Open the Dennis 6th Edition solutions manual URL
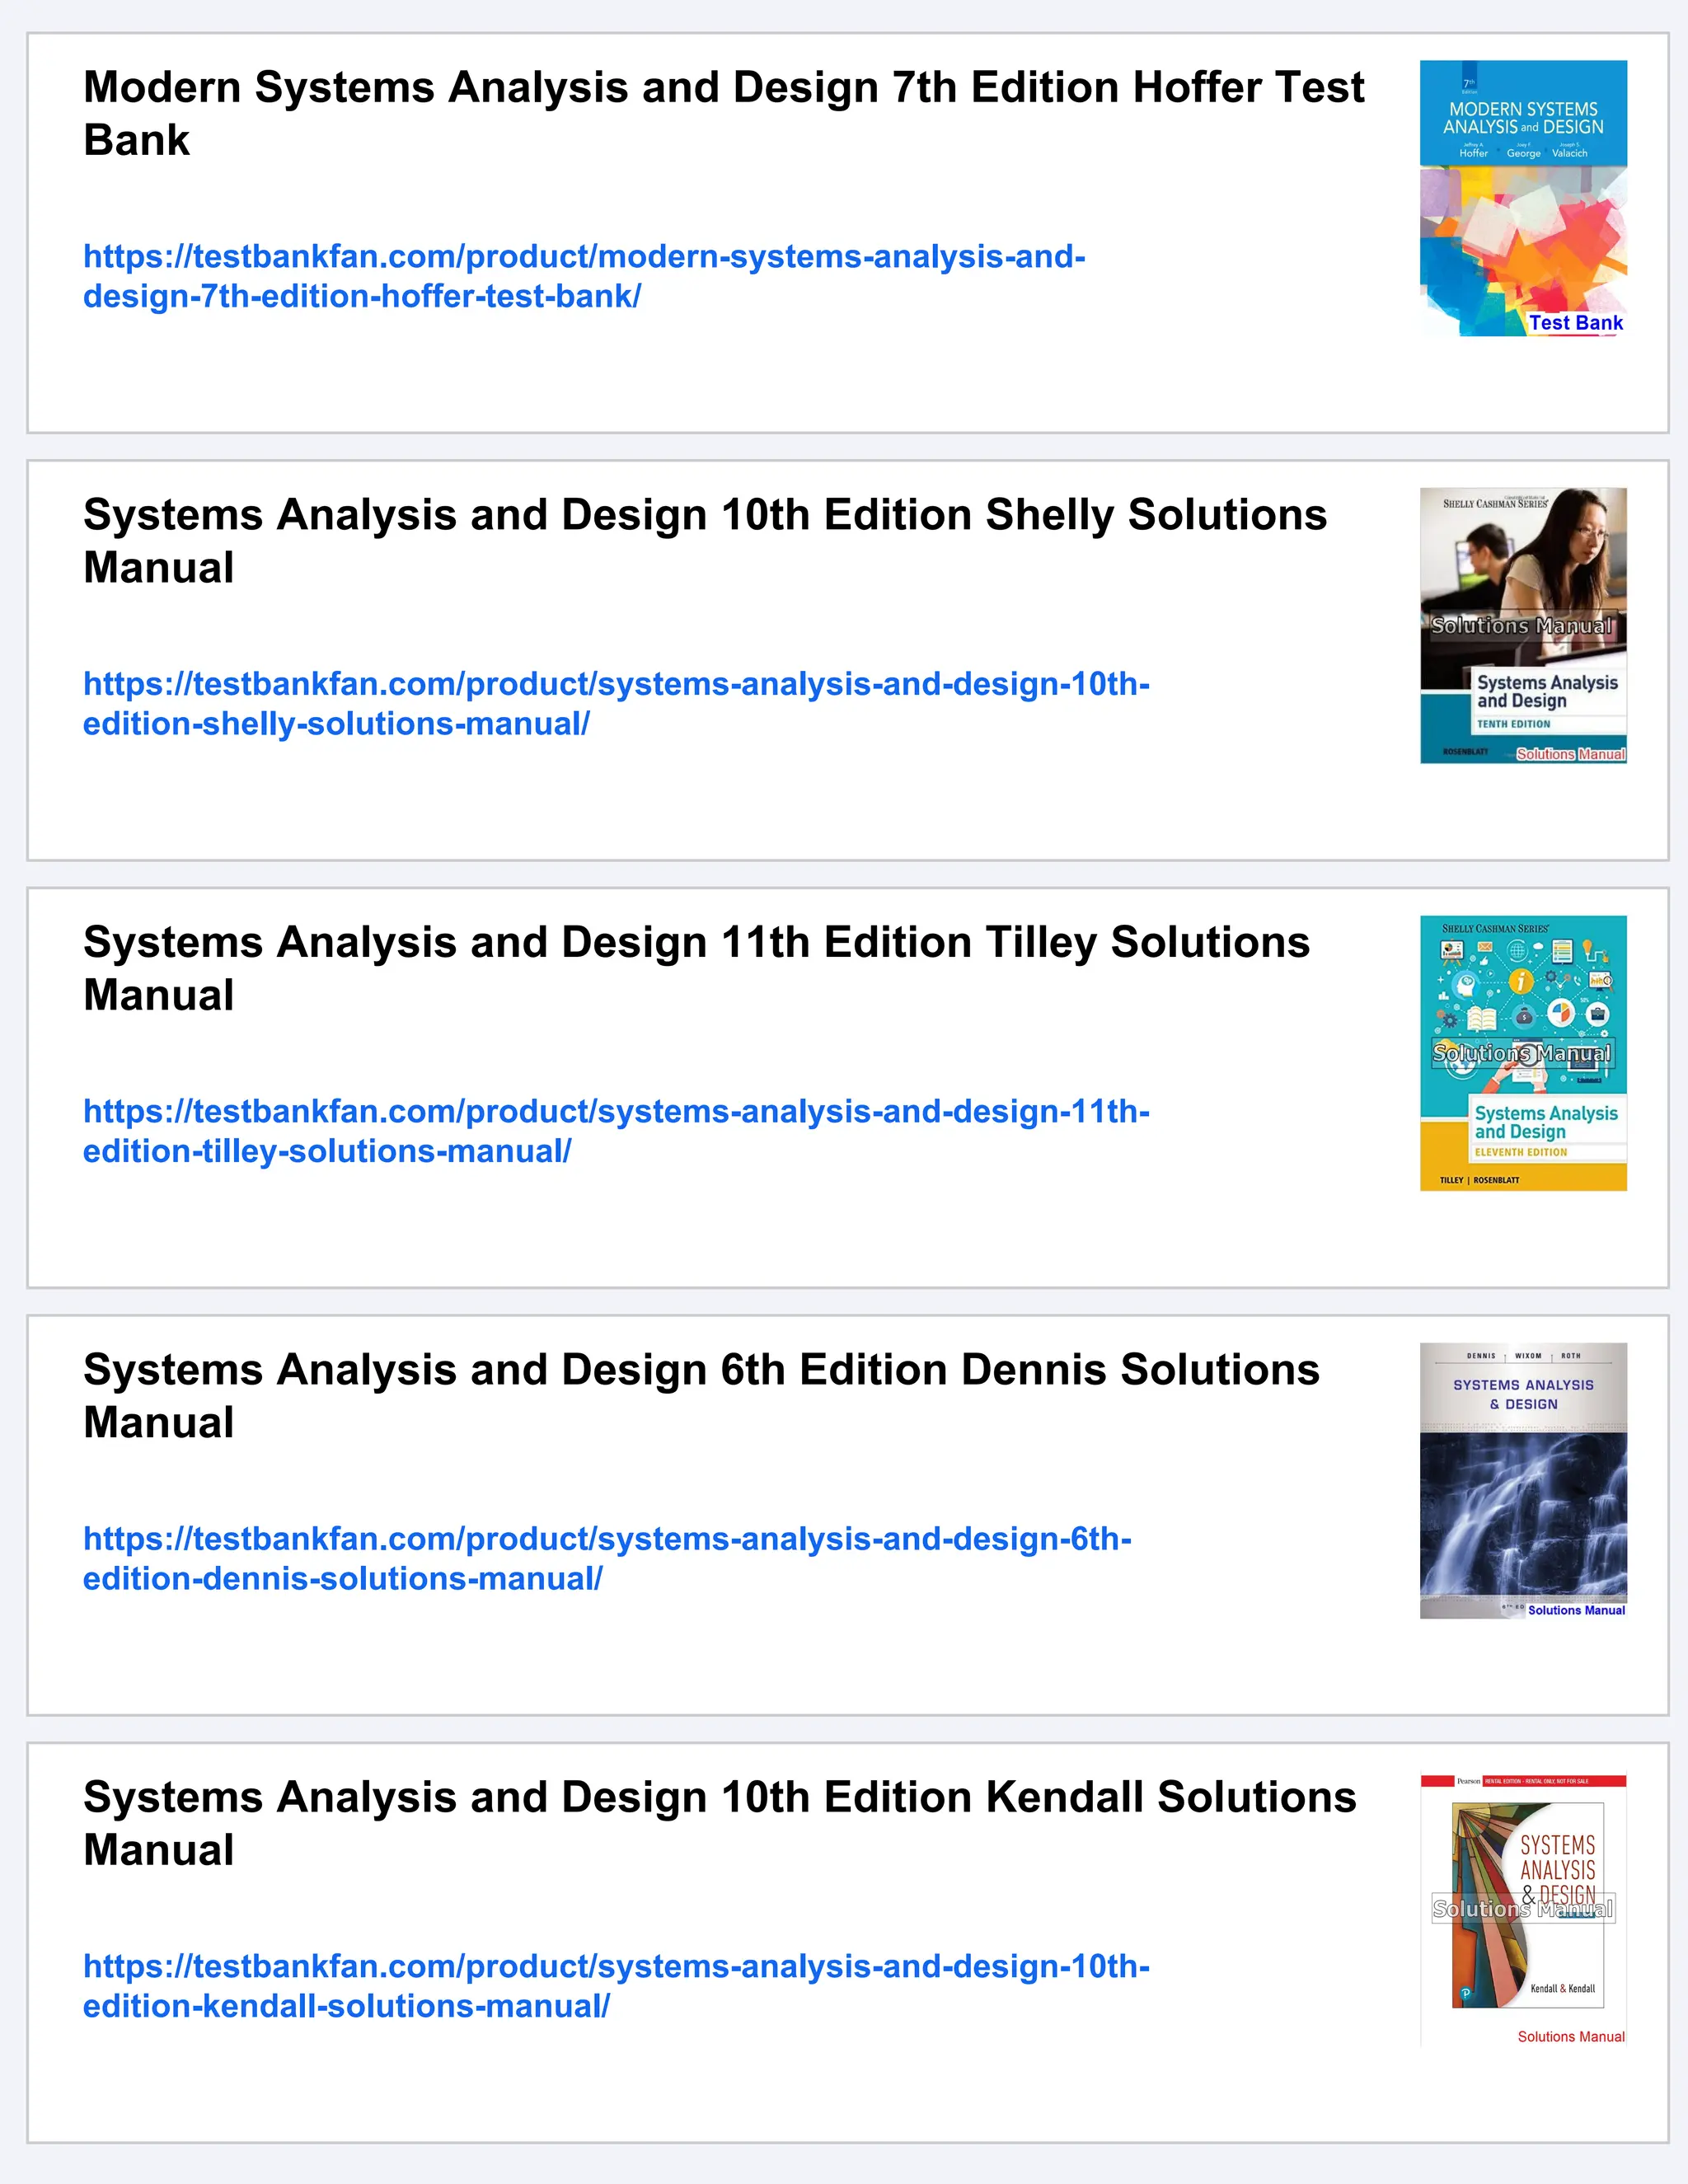This screenshot has height=2184, width=1688. (607, 1558)
